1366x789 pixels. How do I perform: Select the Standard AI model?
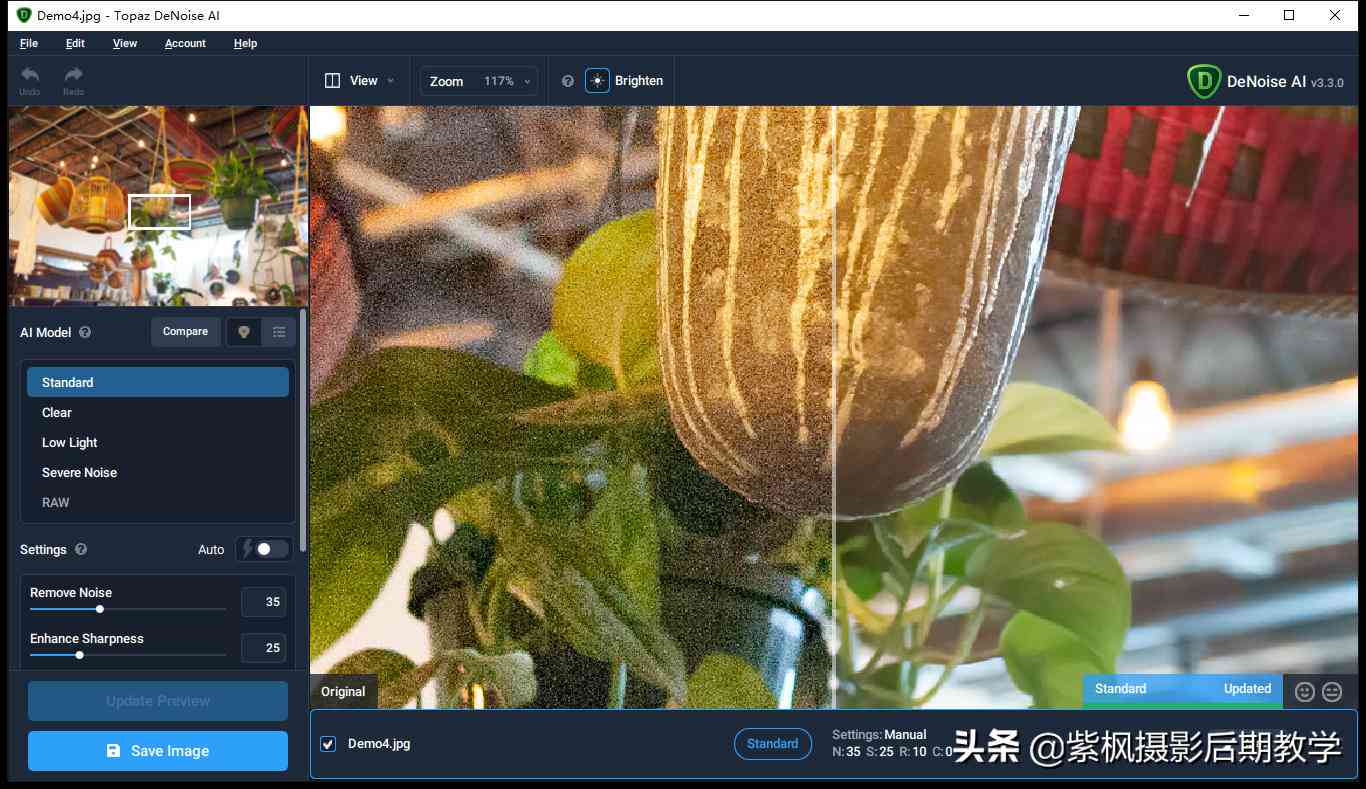pos(158,382)
